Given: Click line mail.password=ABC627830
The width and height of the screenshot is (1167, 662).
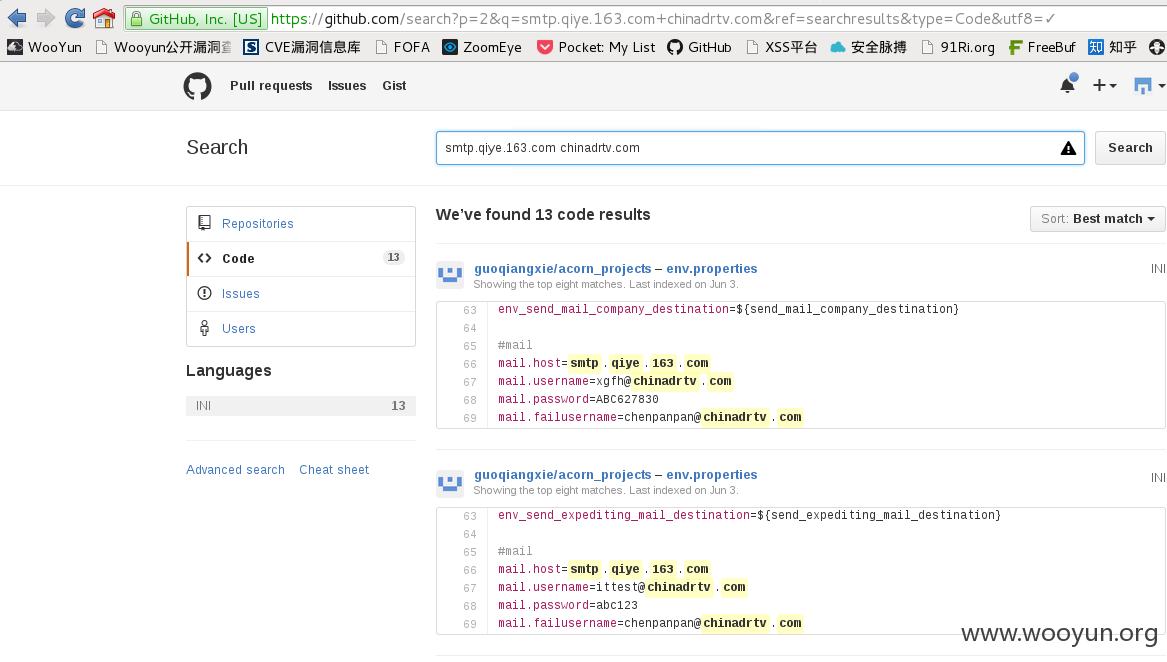Looking at the screenshot, I should click(x=578, y=399).
